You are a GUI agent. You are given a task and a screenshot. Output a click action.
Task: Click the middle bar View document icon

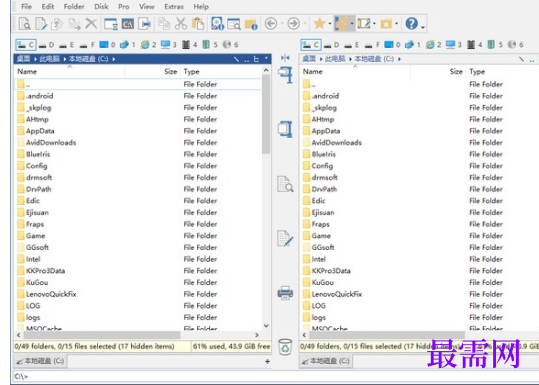[x=285, y=184]
